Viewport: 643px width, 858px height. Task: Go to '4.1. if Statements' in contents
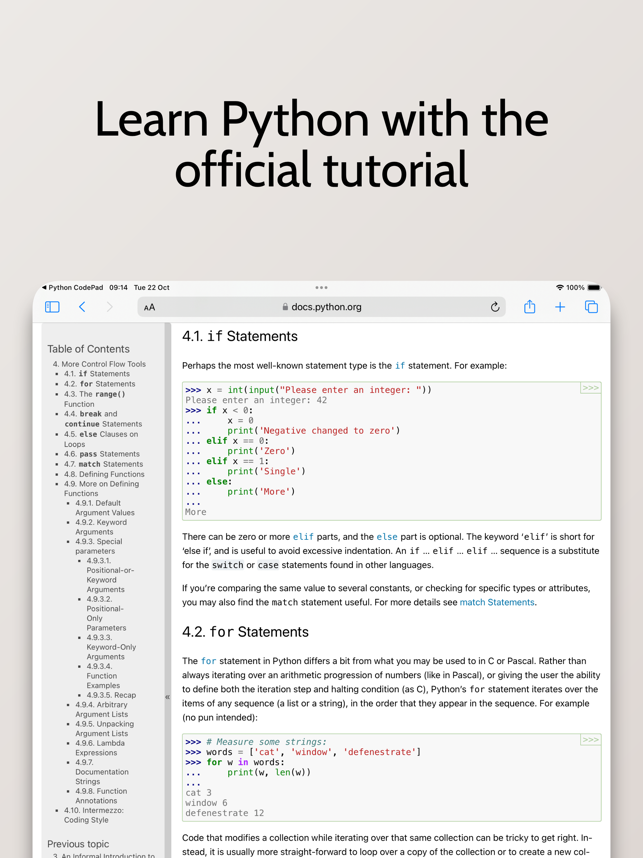tap(97, 374)
